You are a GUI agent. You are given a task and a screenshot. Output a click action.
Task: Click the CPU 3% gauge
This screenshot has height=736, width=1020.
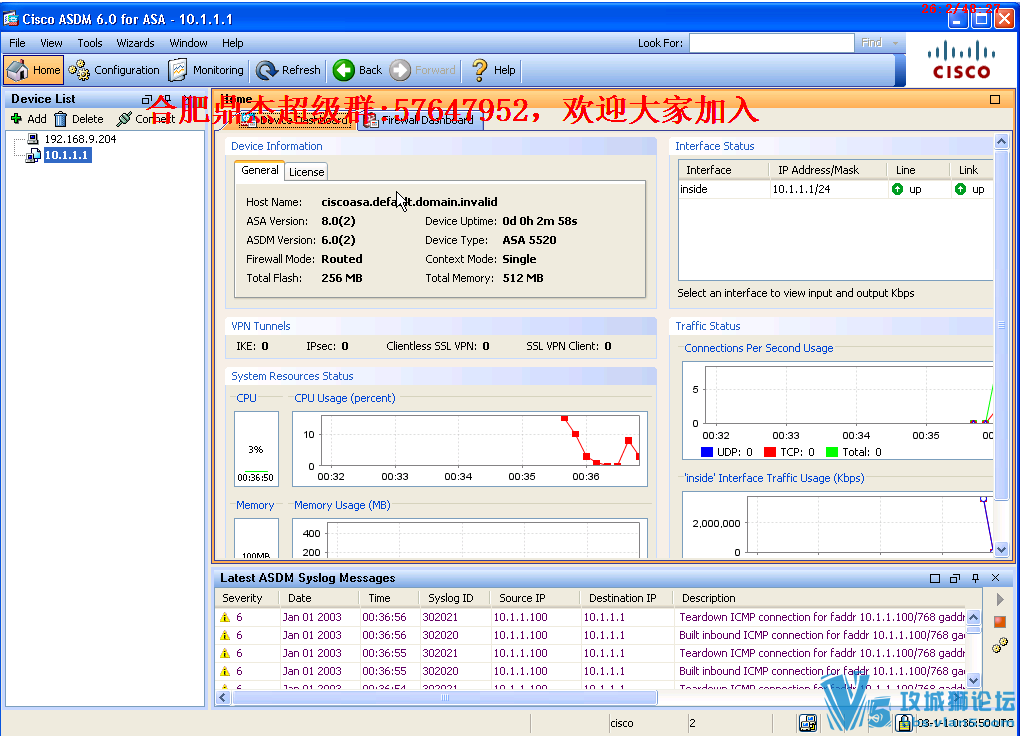pyautogui.click(x=256, y=448)
